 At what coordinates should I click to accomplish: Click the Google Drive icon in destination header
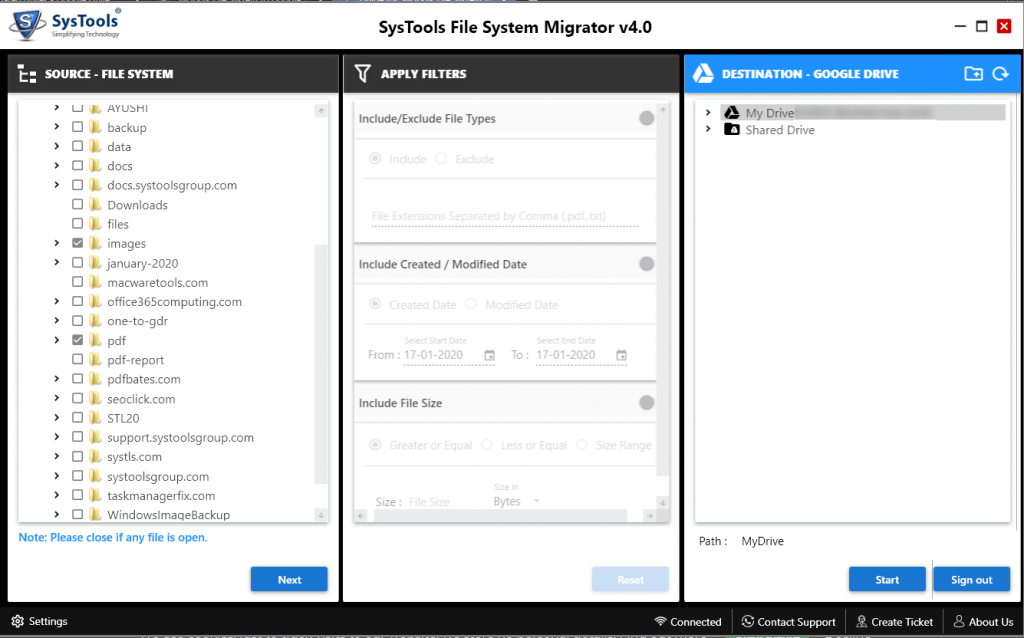(700, 73)
